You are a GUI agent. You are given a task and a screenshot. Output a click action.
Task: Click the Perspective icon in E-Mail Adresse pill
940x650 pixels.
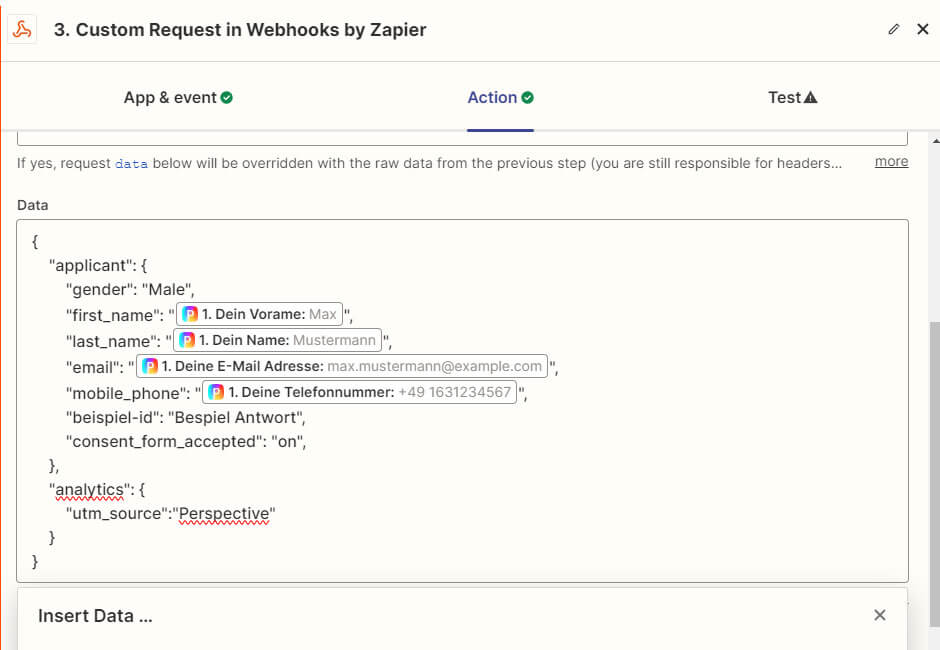coord(150,367)
